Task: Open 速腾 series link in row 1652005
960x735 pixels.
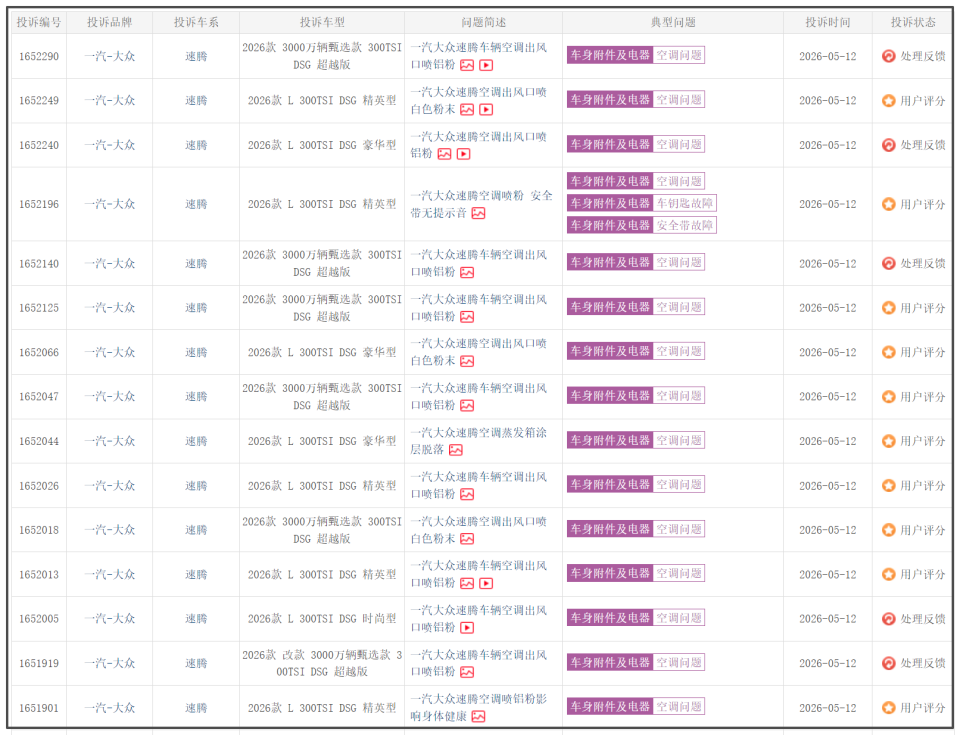Action: click(196, 619)
